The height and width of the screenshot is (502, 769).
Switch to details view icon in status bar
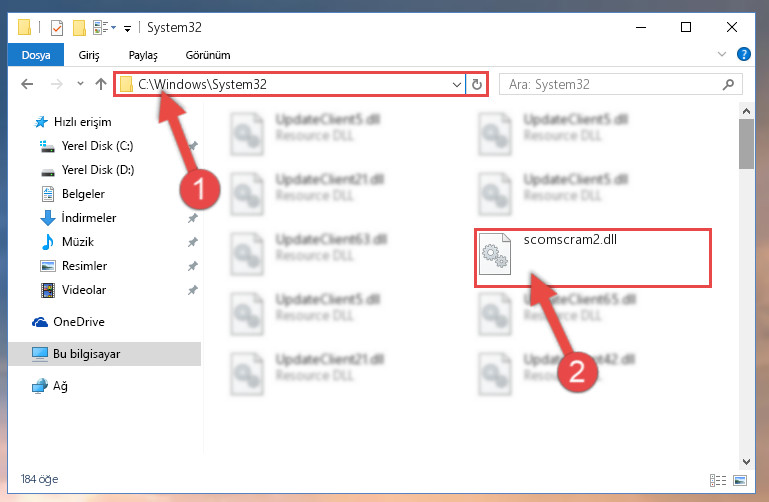[x=718, y=480]
